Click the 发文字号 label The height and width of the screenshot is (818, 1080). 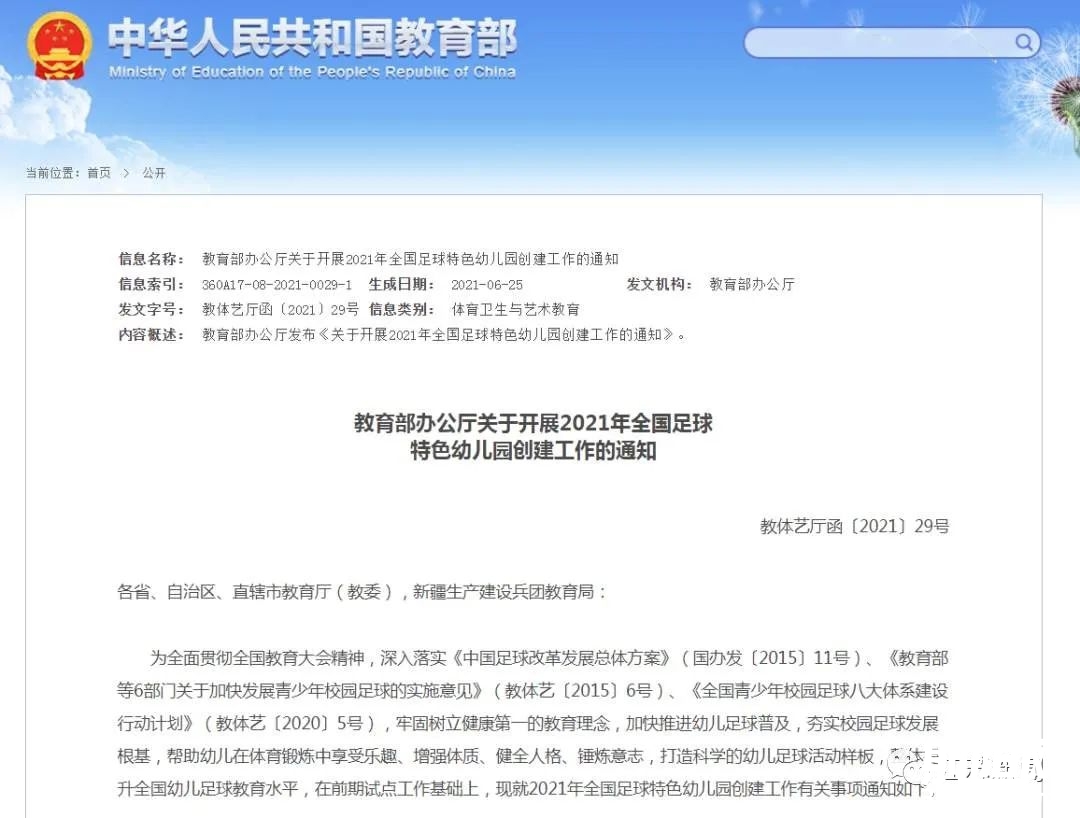(152, 310)
